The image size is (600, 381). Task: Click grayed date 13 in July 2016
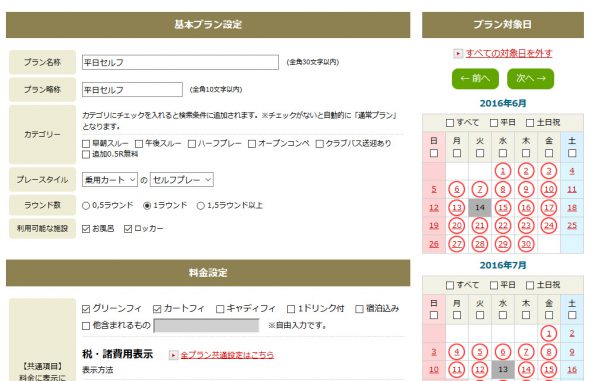503,370
